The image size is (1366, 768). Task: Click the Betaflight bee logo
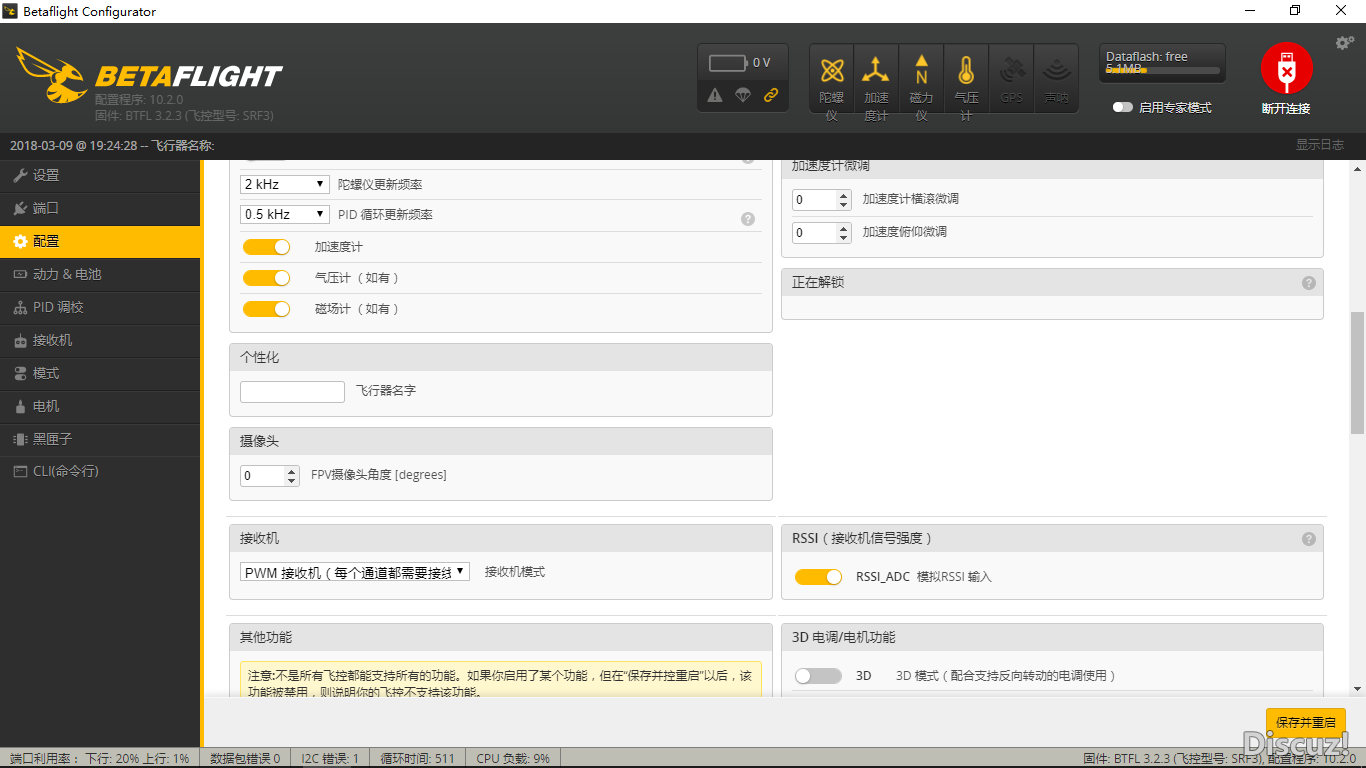pos(53,75)
